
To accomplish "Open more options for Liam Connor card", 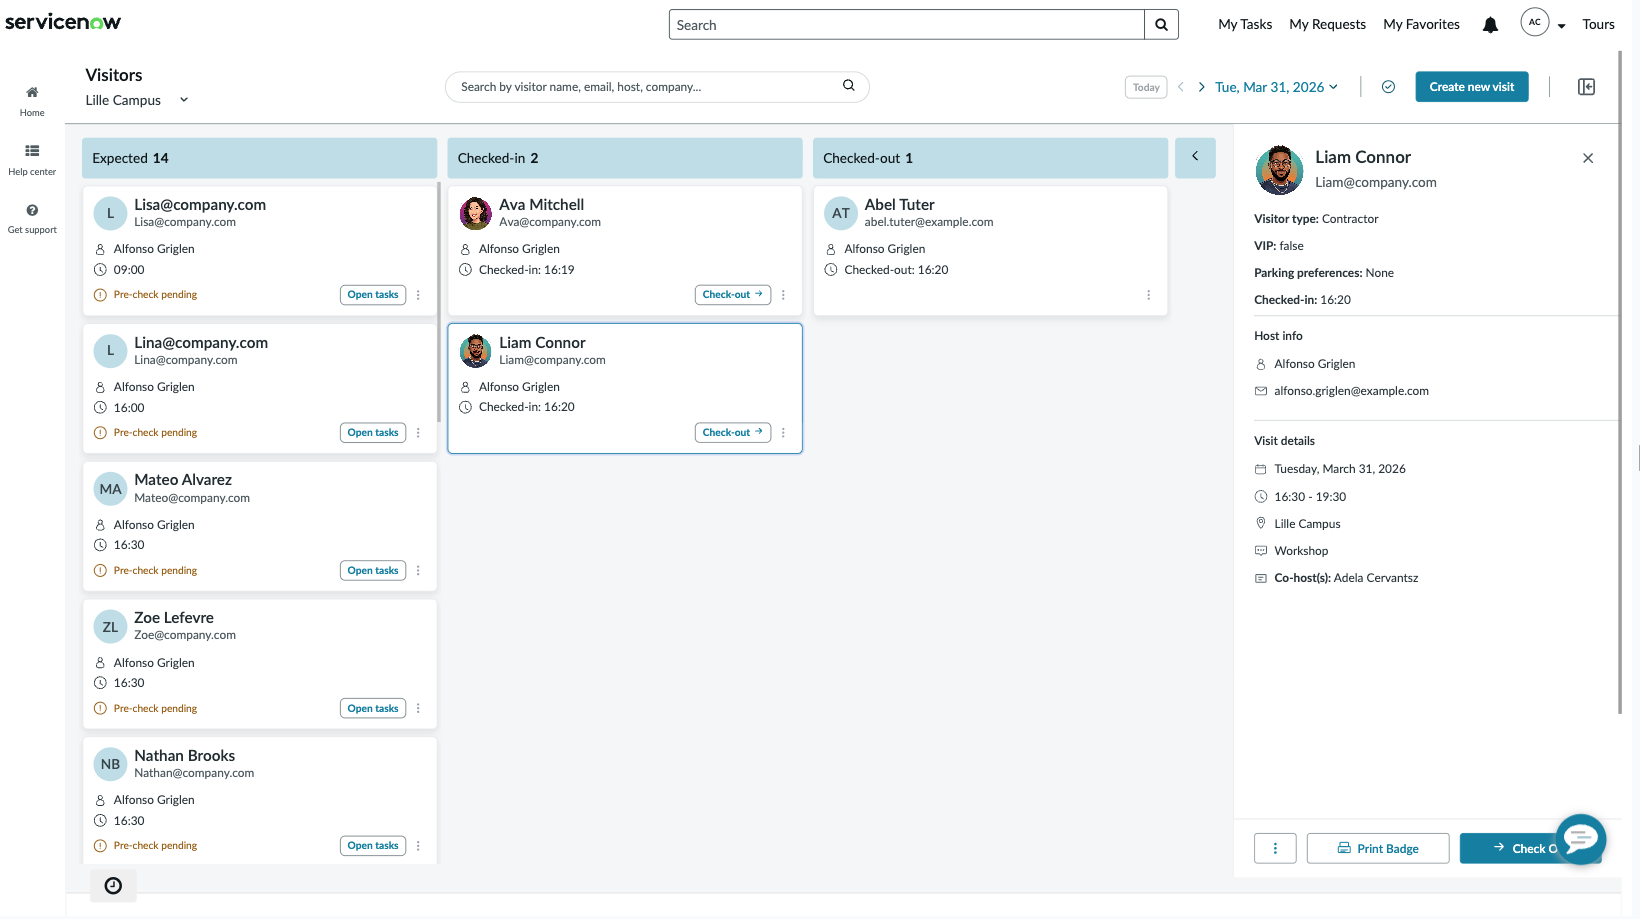I will 783,433.
